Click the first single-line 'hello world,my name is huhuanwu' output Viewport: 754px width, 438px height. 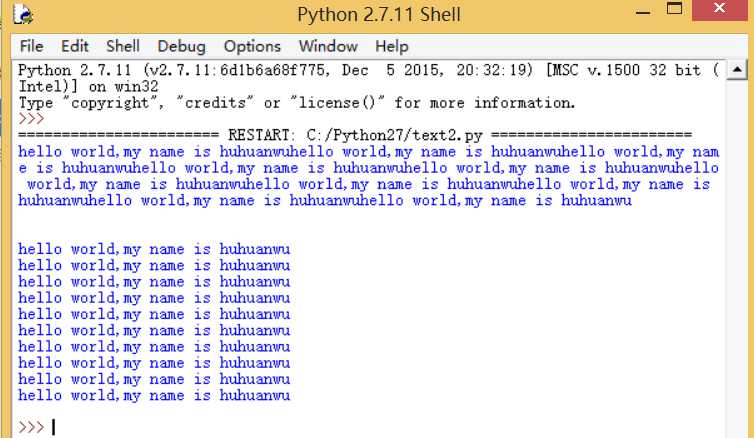pyautogui.click(x=154, y=249)
